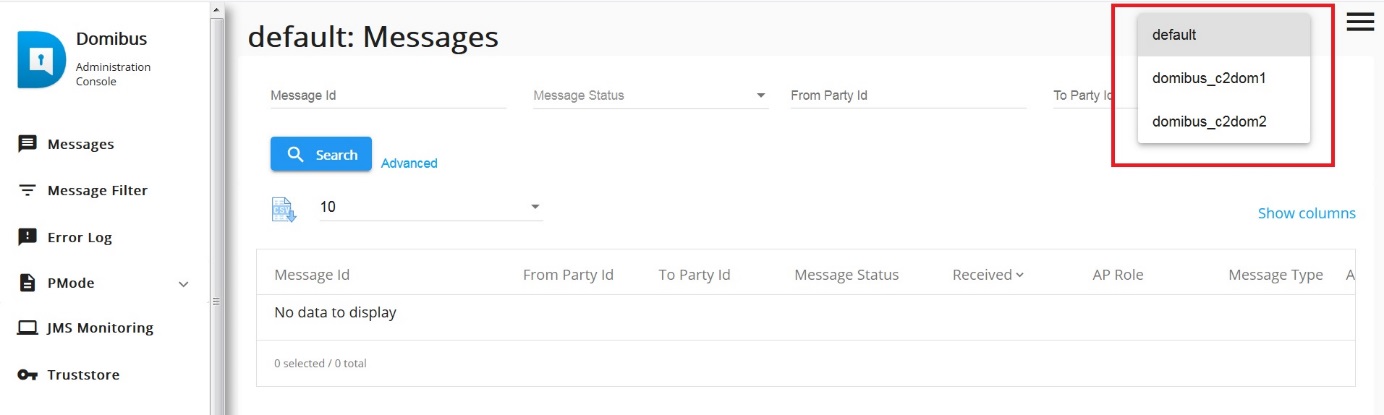Focus the Message Id input field
This screenshot has width=1384, height=415.
[388, 96]
